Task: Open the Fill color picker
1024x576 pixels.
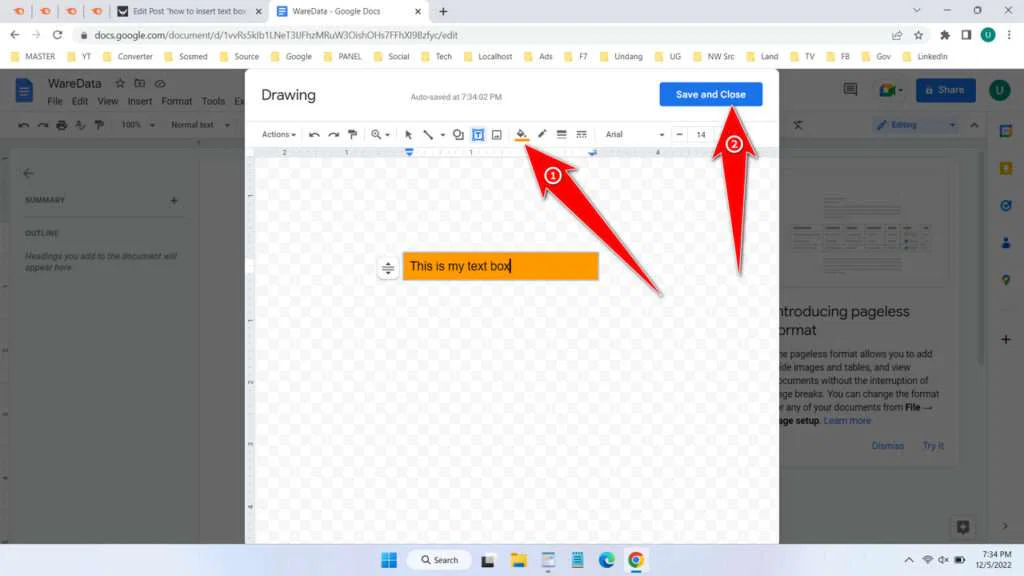Action: (x=521, y=134)
